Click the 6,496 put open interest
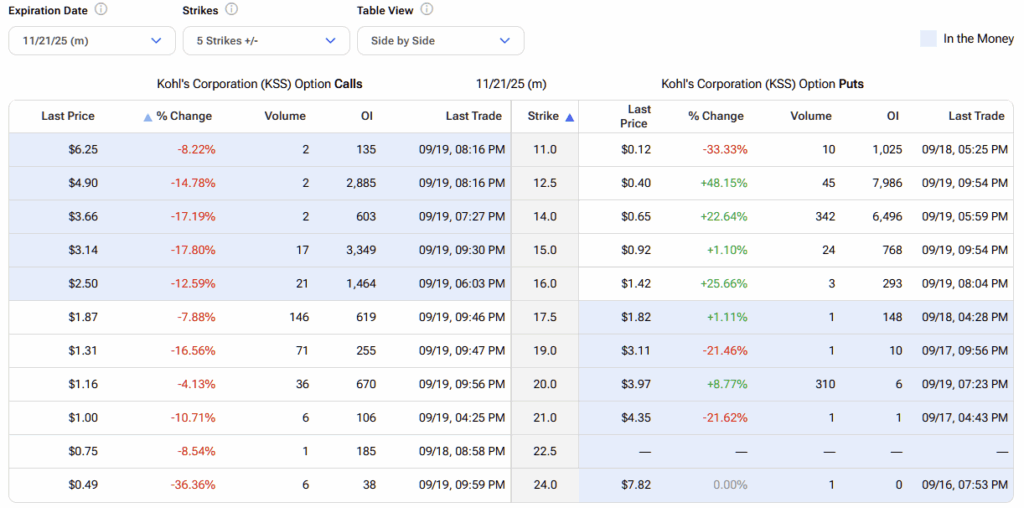 coord(888,217)
